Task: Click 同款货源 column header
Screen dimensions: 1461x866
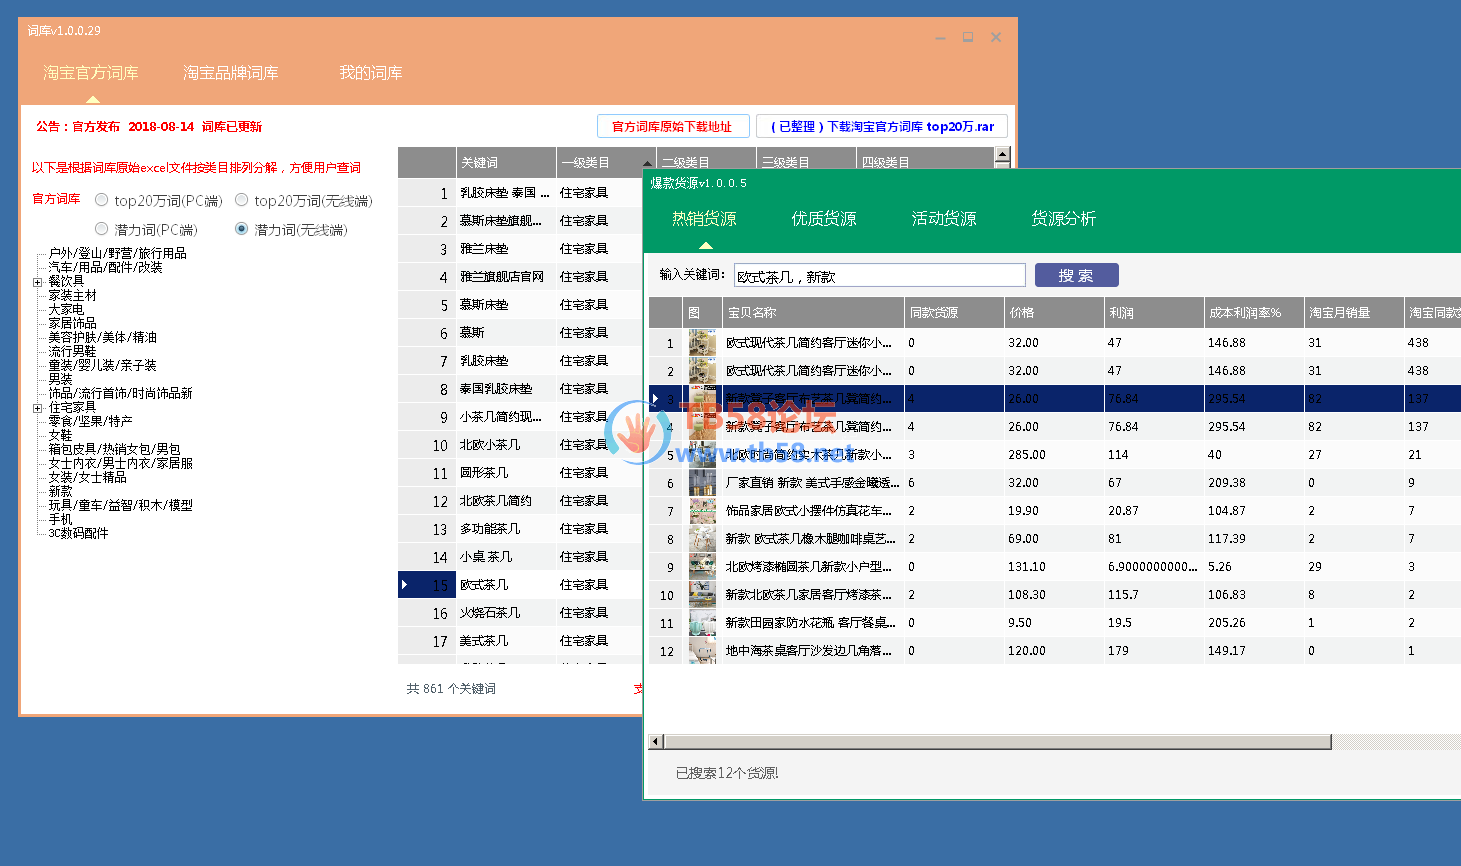Action: (x=954, y=313)
